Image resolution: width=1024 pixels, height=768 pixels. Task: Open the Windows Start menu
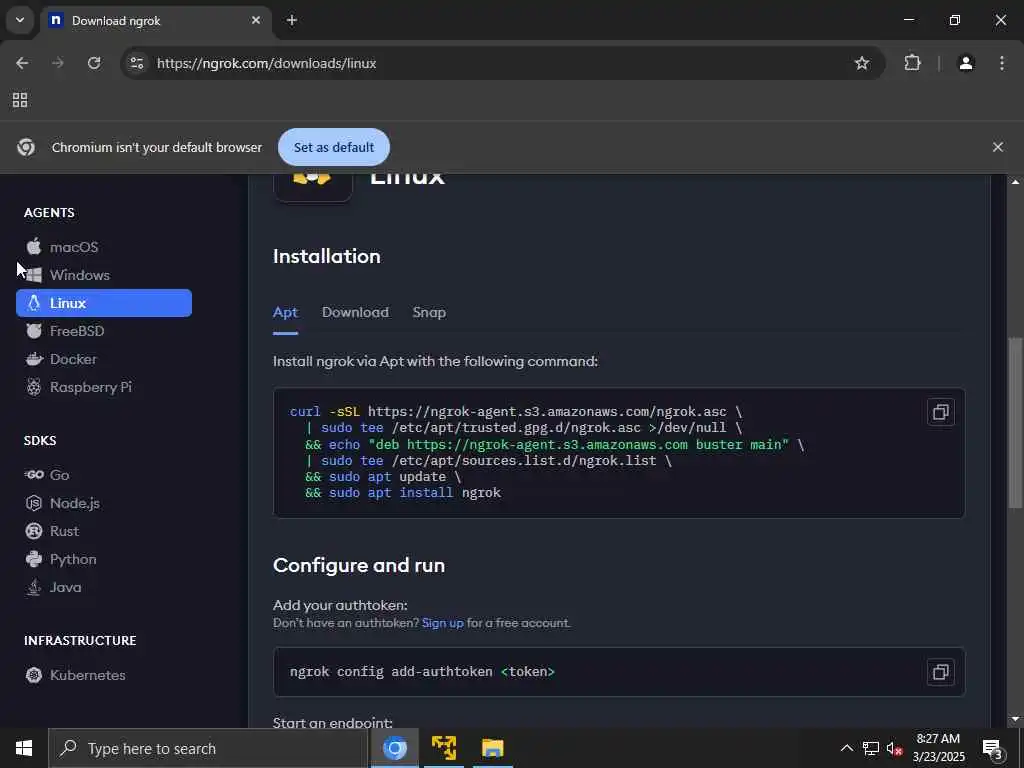[x=24, y=748]
